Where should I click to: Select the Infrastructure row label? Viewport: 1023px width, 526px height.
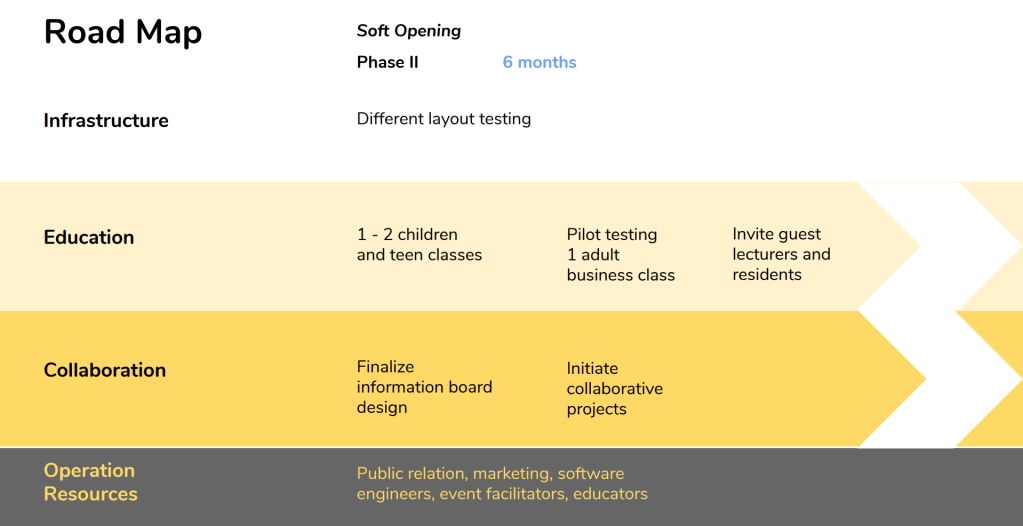point(106,121)
